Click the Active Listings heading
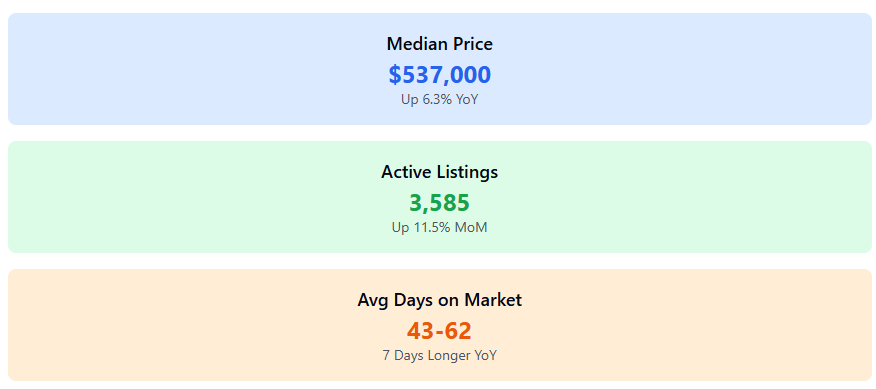The height and width of the screenshot is (389, 876). (440, 172)
